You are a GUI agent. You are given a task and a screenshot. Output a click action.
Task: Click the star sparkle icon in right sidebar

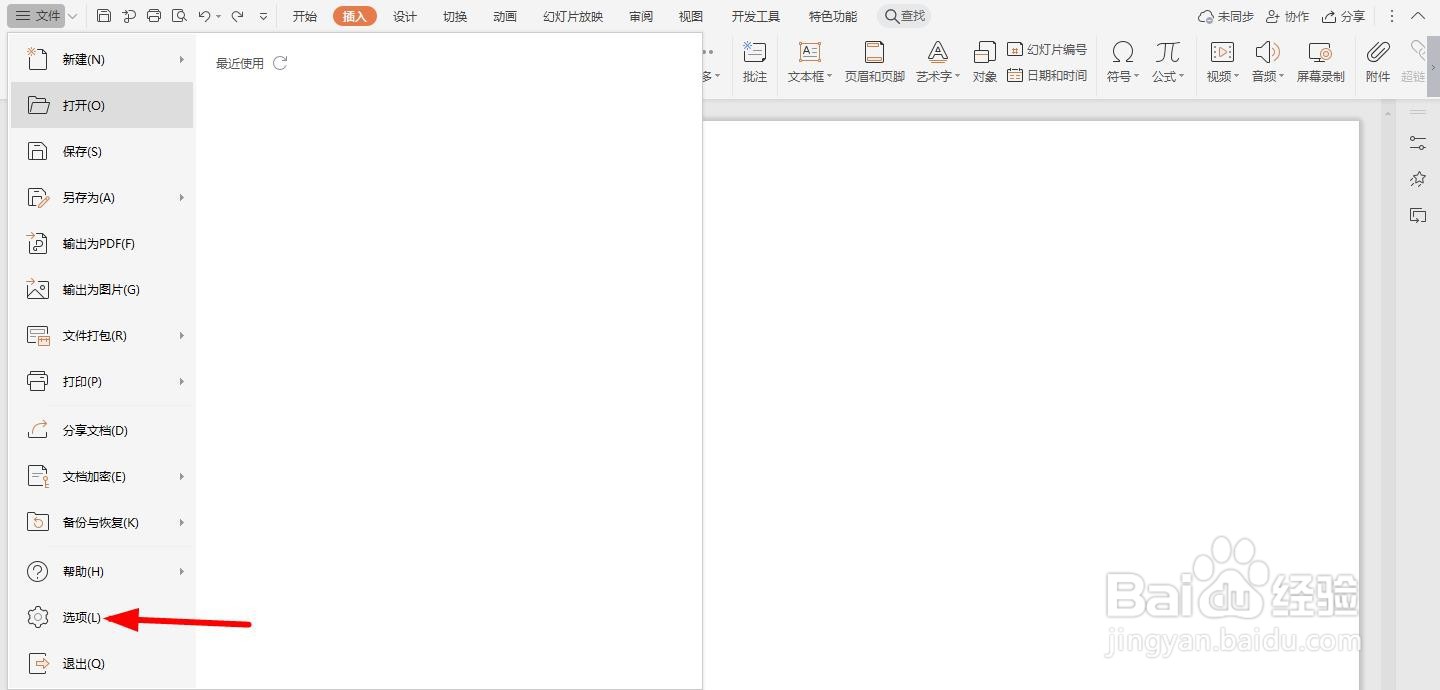(x=1418, y=179)
